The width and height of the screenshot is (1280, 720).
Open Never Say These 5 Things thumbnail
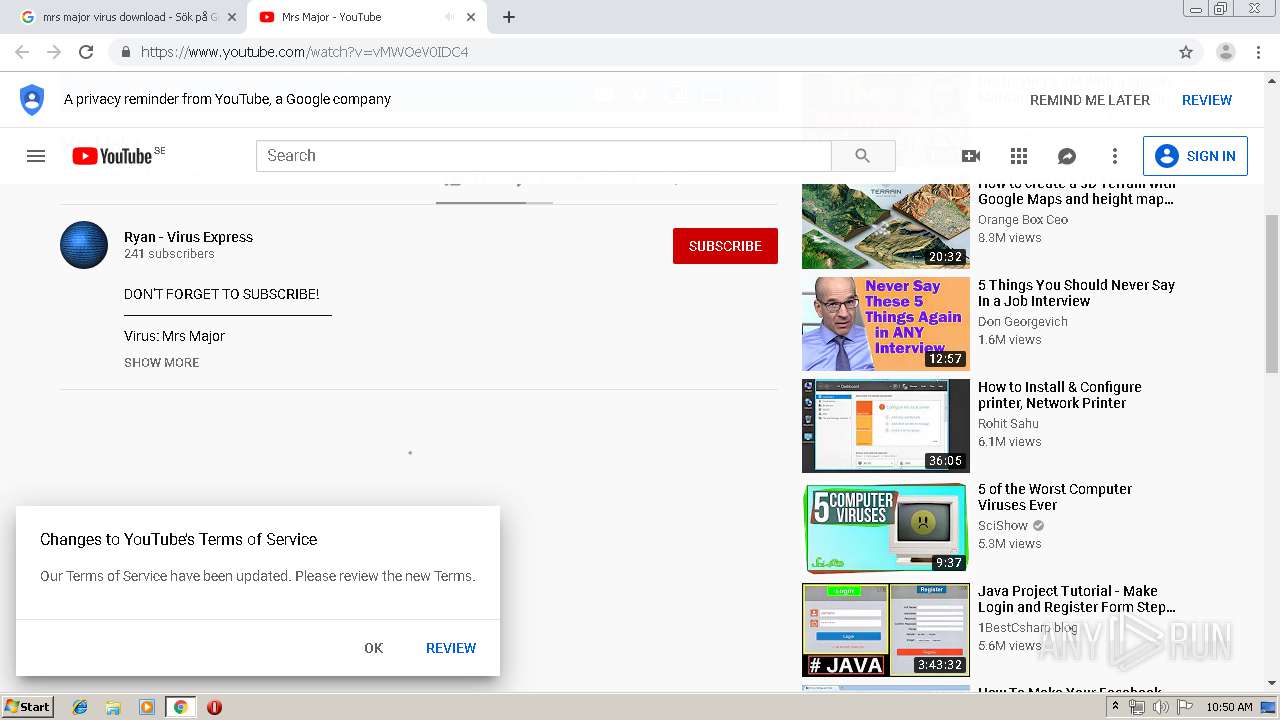tap(886, 324)
